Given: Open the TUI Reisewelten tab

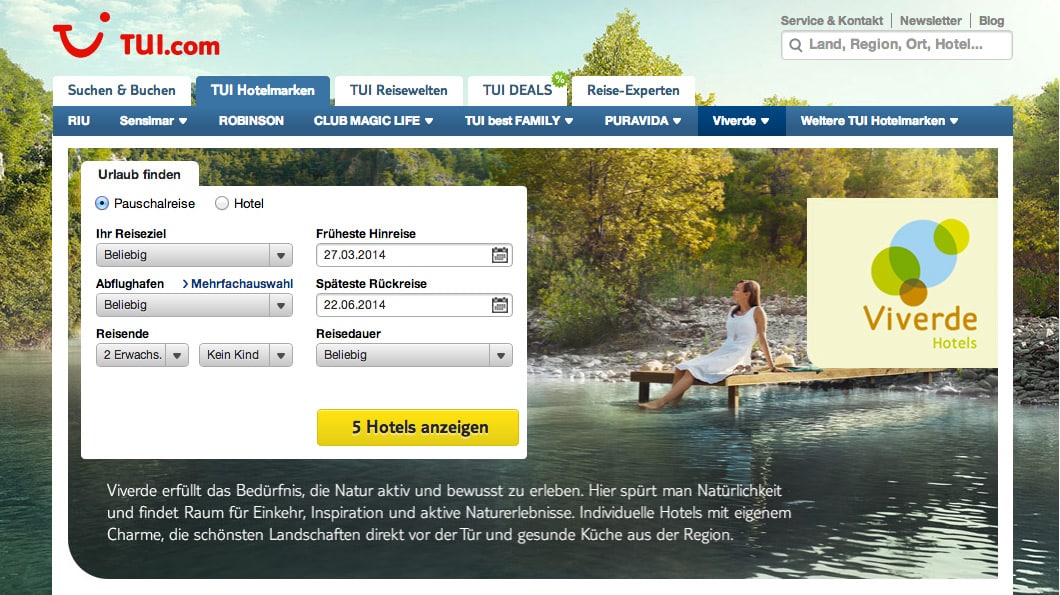Looking at the screenshot, I should 399,91.
